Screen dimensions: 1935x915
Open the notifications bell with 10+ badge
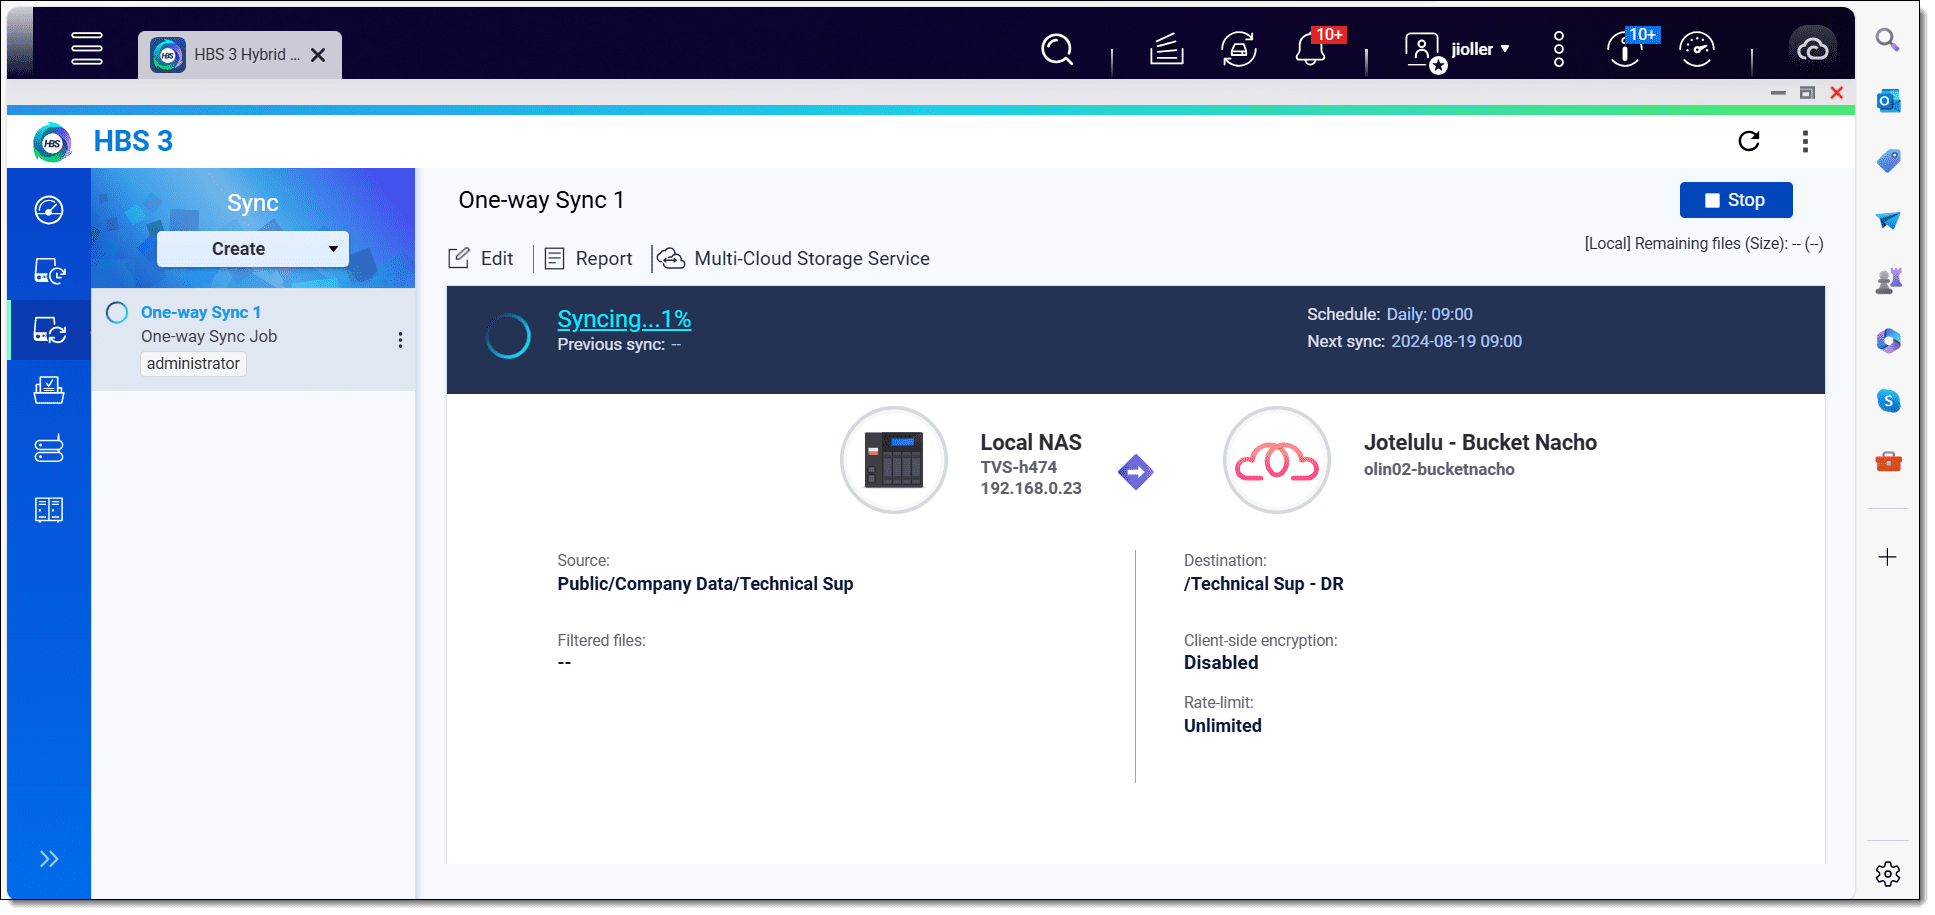(x=1312, y=48)
